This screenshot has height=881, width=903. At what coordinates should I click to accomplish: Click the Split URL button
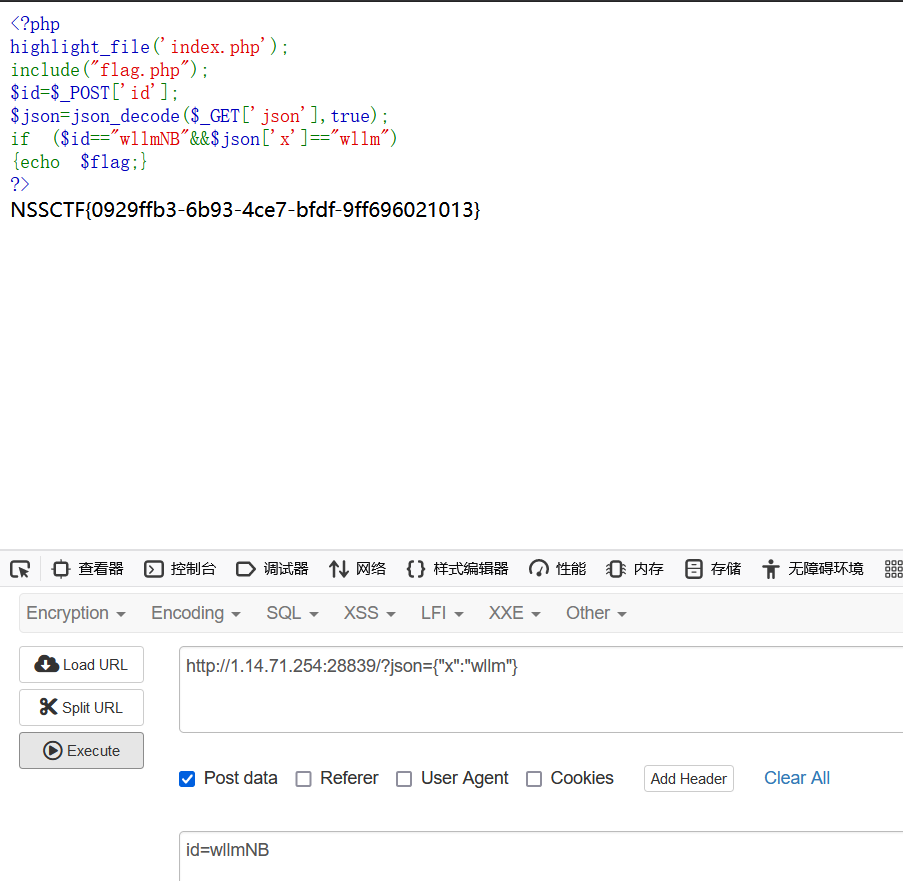point(81,708)
